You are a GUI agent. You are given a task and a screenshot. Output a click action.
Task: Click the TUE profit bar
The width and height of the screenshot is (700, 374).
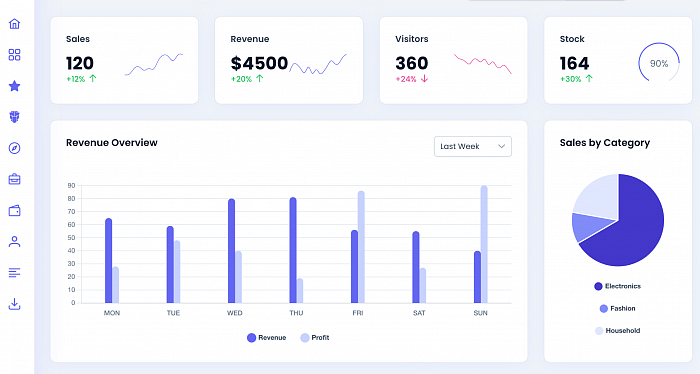(x=177, y=272)
